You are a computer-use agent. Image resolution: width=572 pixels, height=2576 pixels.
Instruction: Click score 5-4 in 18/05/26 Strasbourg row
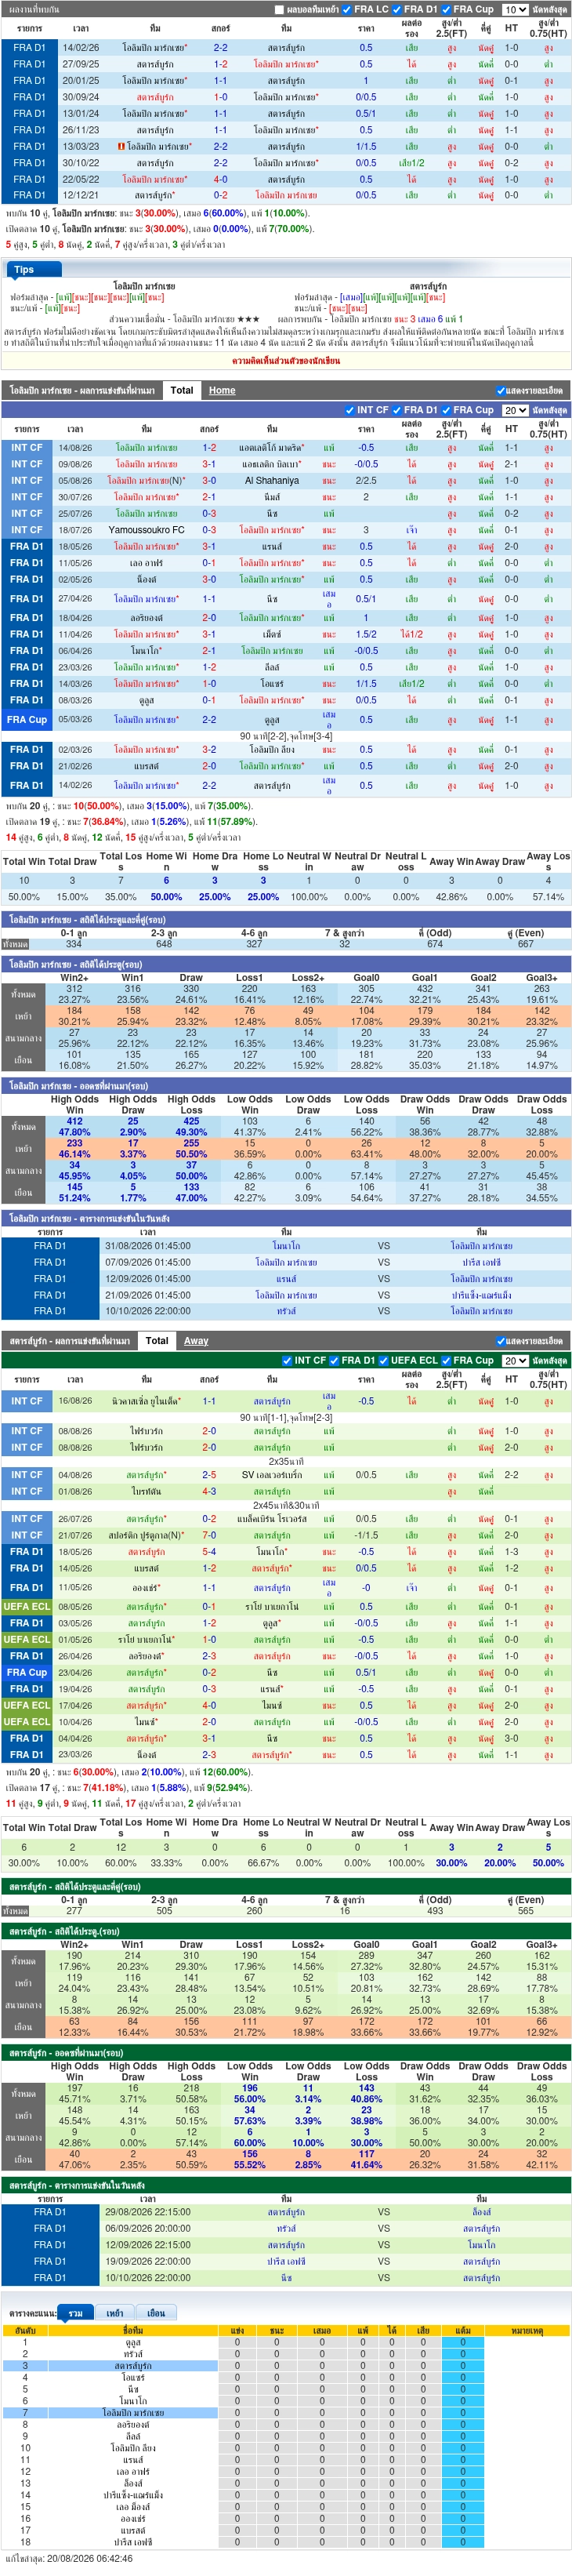(x=209, y=1552)
